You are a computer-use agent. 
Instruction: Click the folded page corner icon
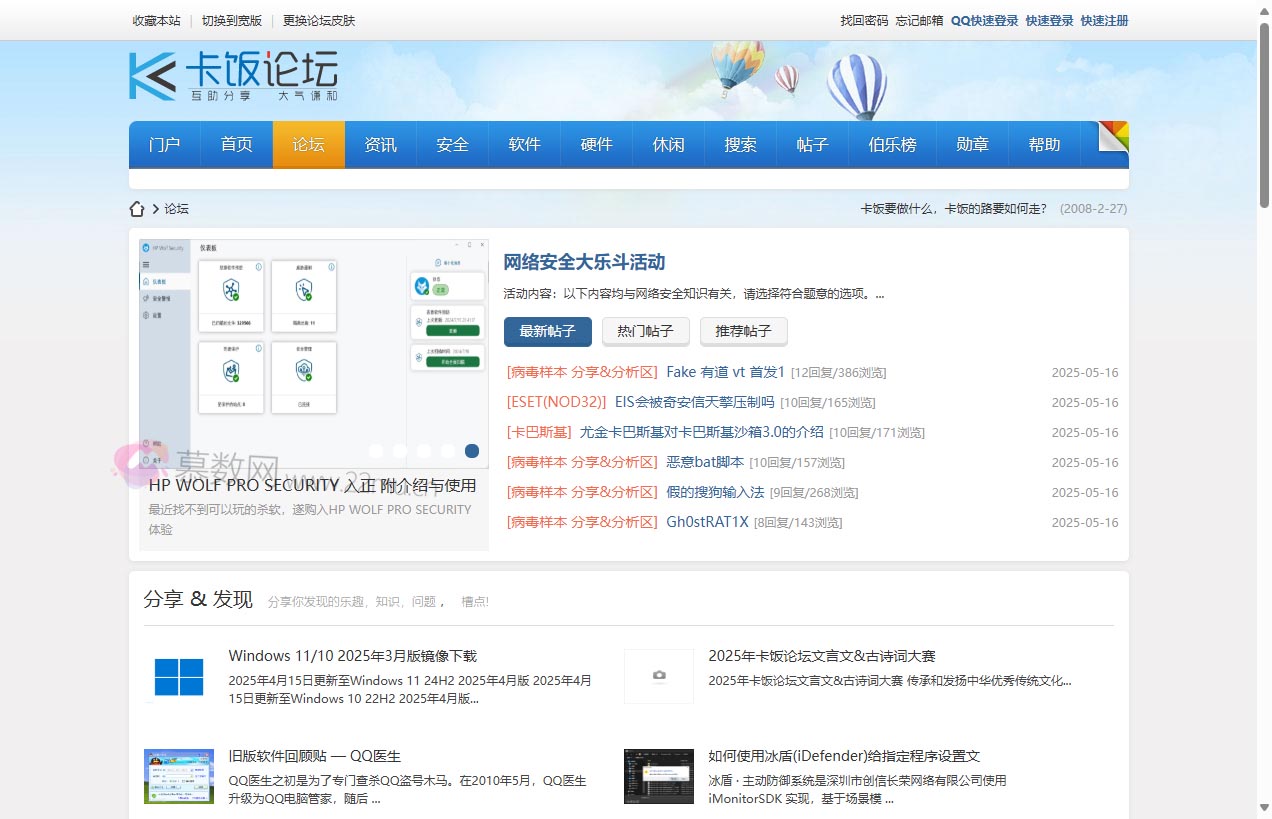coord(1113,137)
